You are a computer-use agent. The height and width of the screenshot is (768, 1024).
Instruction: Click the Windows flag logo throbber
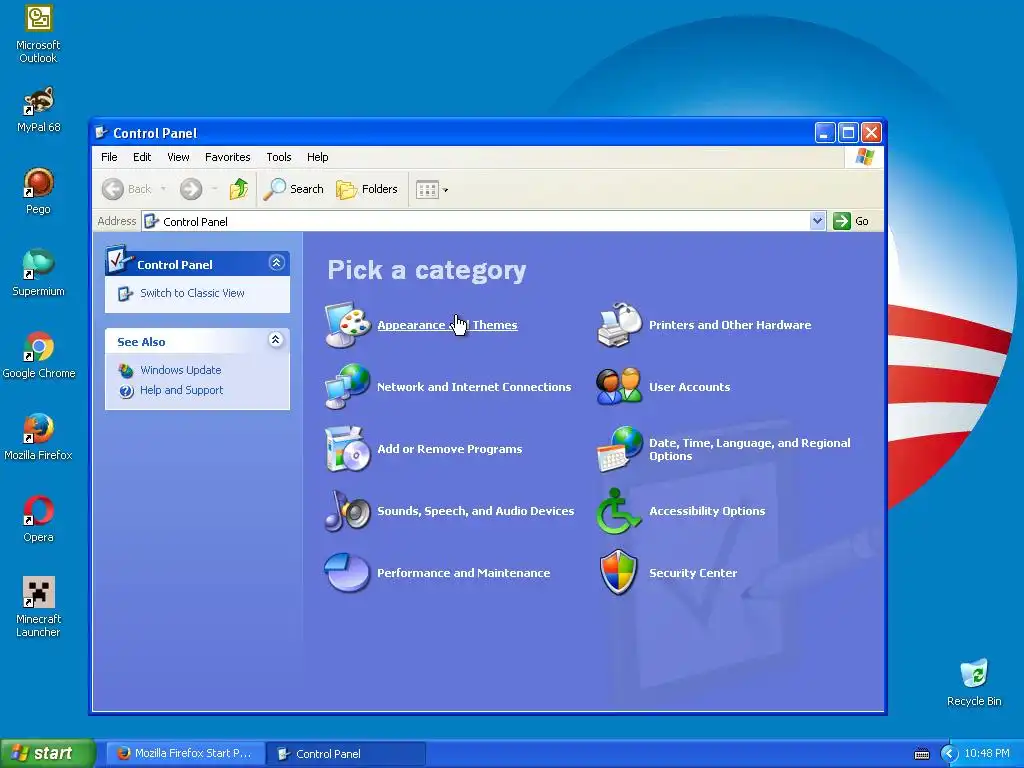click(x=864, y=157)
